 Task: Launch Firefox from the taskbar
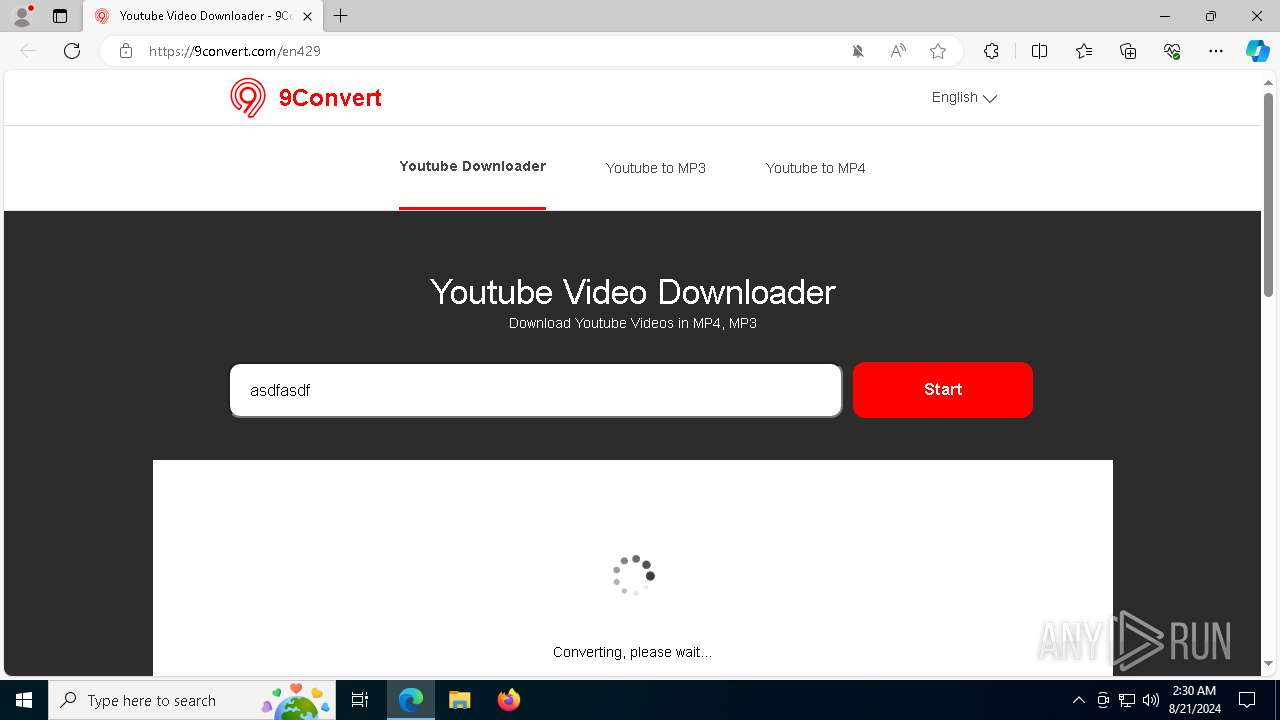(509, 700)
